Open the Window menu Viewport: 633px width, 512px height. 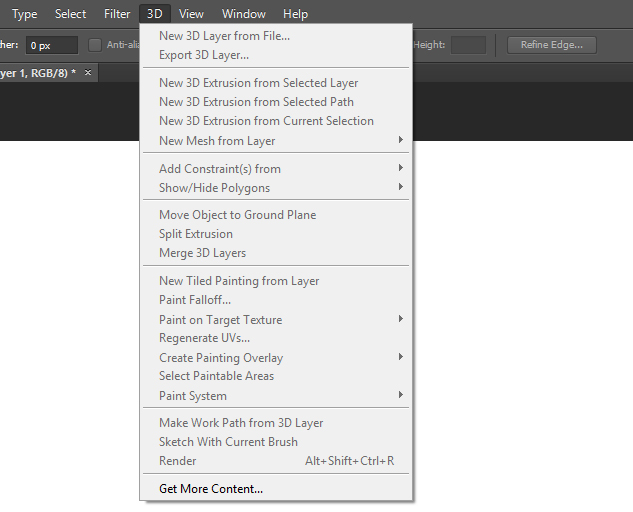tap(244, 14)
